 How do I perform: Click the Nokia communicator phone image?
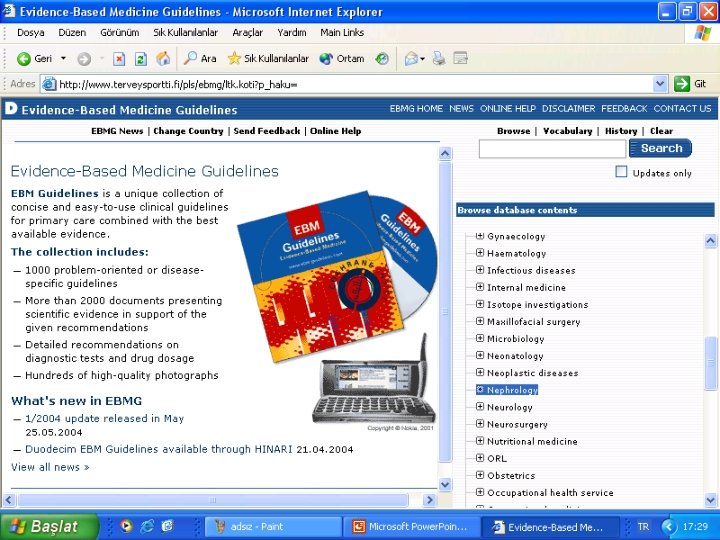pyautogui.click(x=374, y=379)
